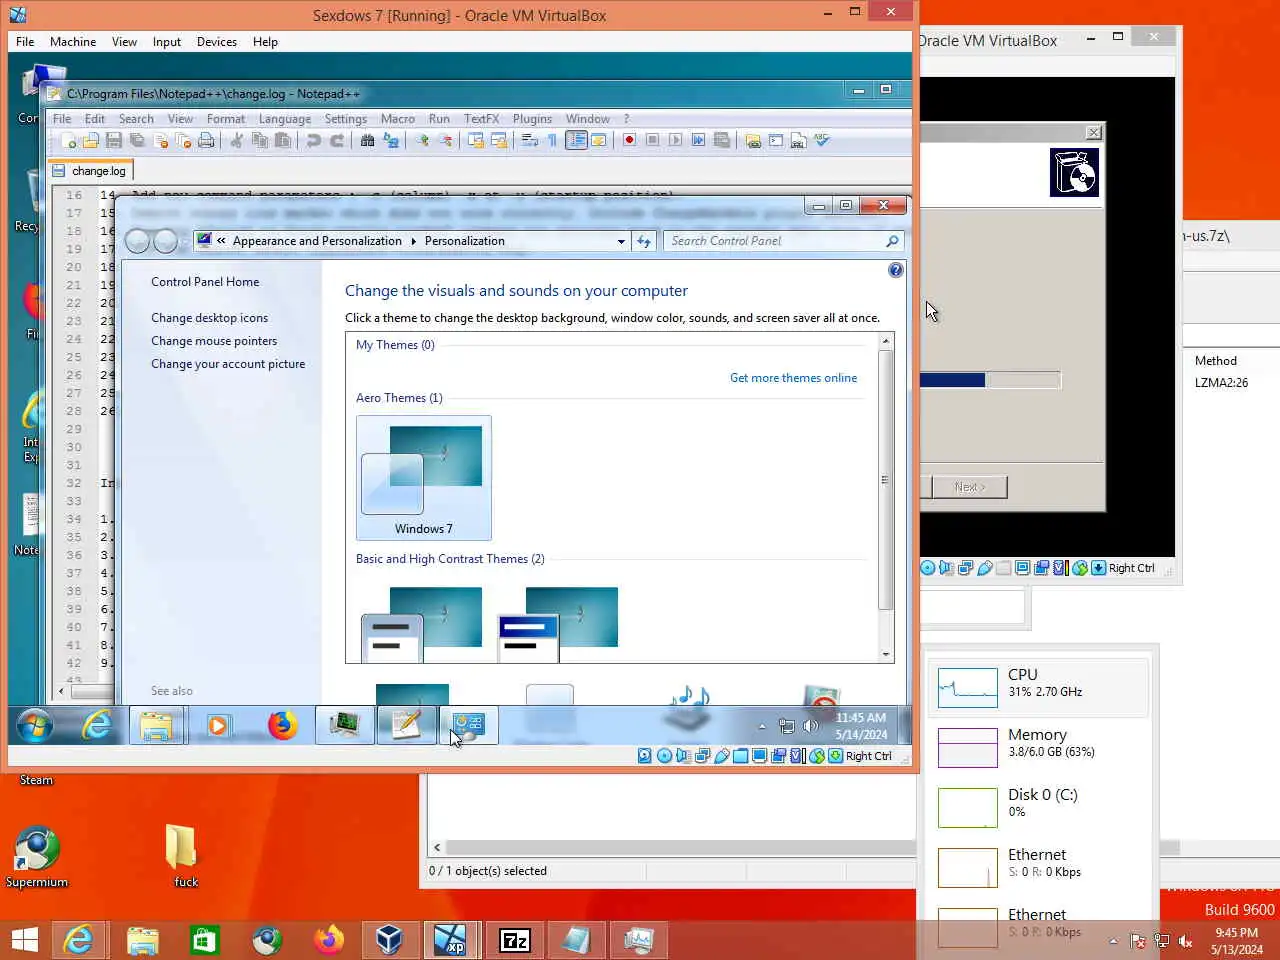Select Disk 0 (C:) in Task Manager

(1040, 807)
